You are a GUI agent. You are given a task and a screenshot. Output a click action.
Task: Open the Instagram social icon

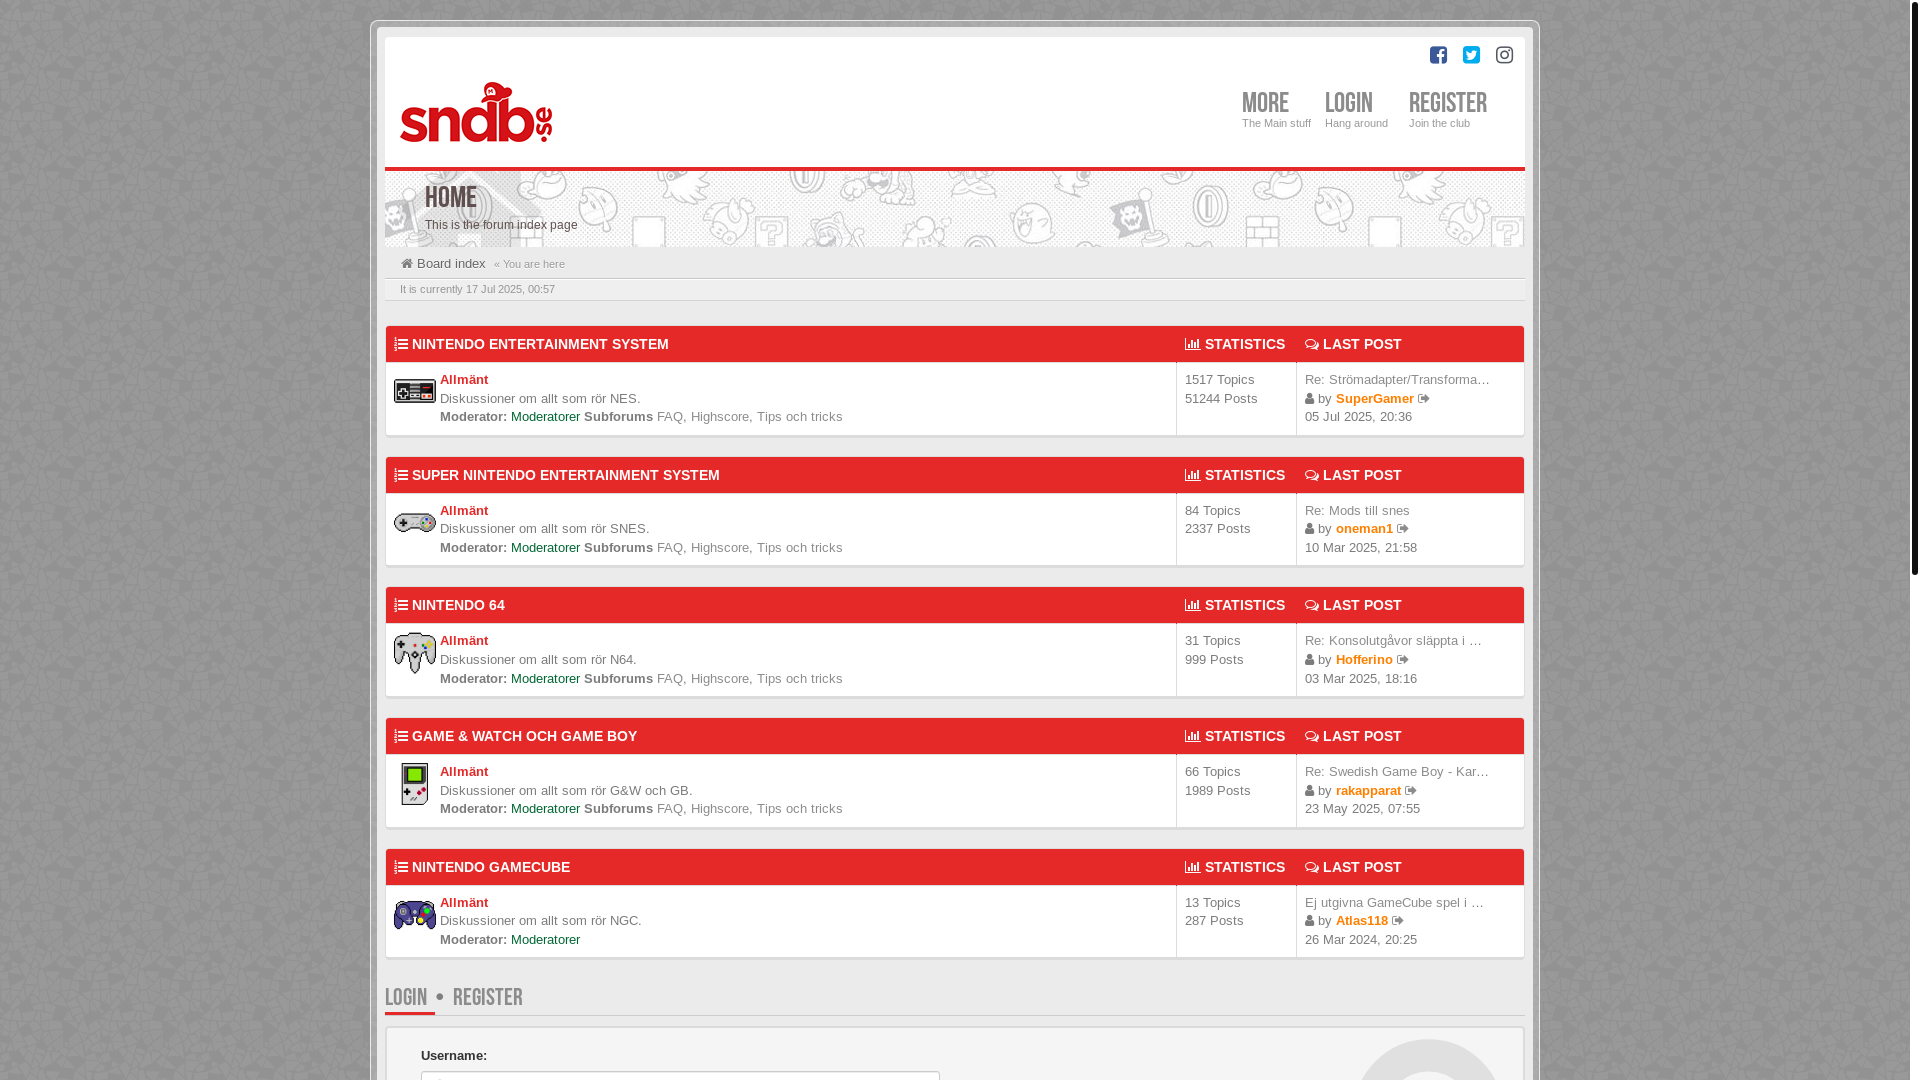(x=1504, y=55)
